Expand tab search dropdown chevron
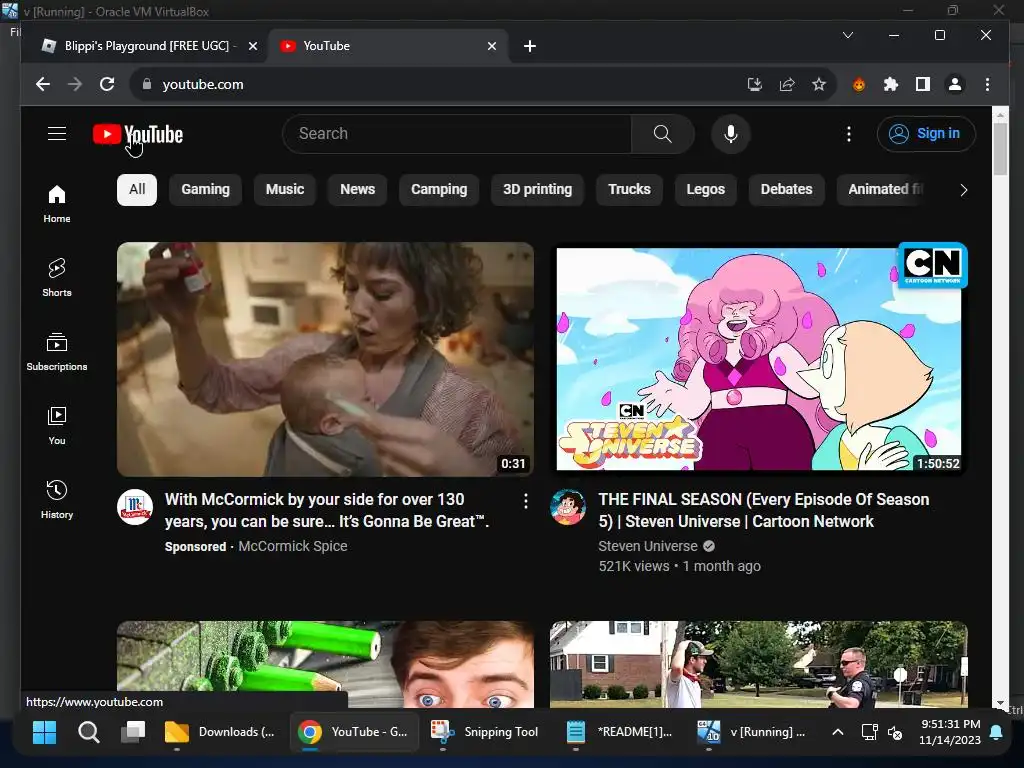 click(x=848, y=35)
